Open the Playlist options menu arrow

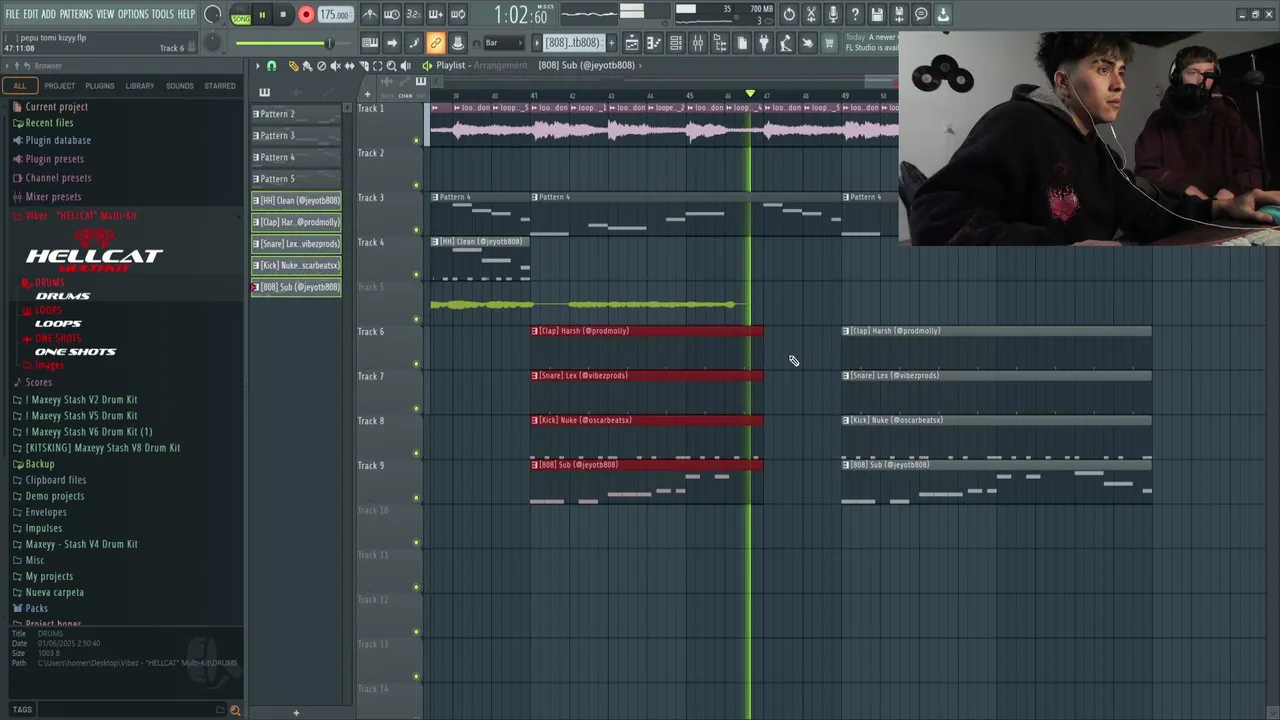[x=257, y=65]
